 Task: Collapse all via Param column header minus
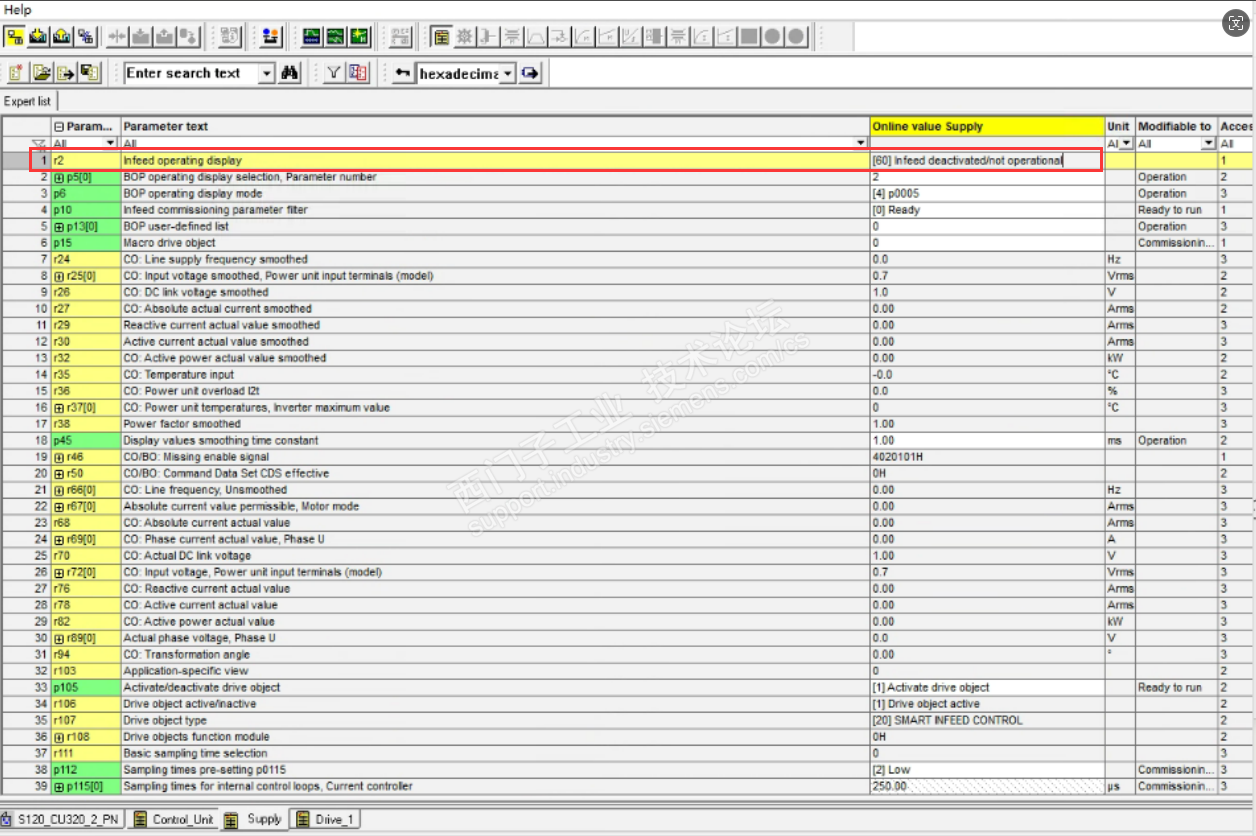point(59,127)
